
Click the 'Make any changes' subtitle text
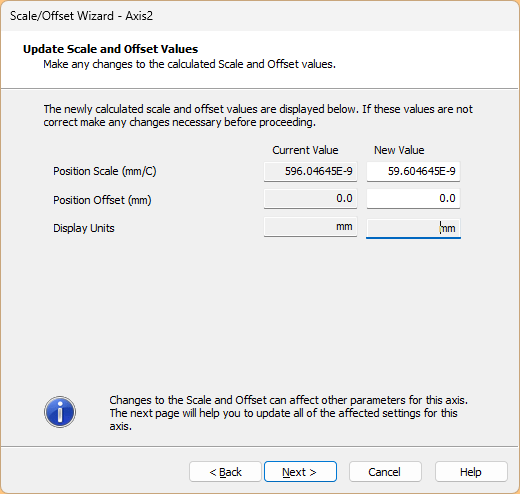189,64
